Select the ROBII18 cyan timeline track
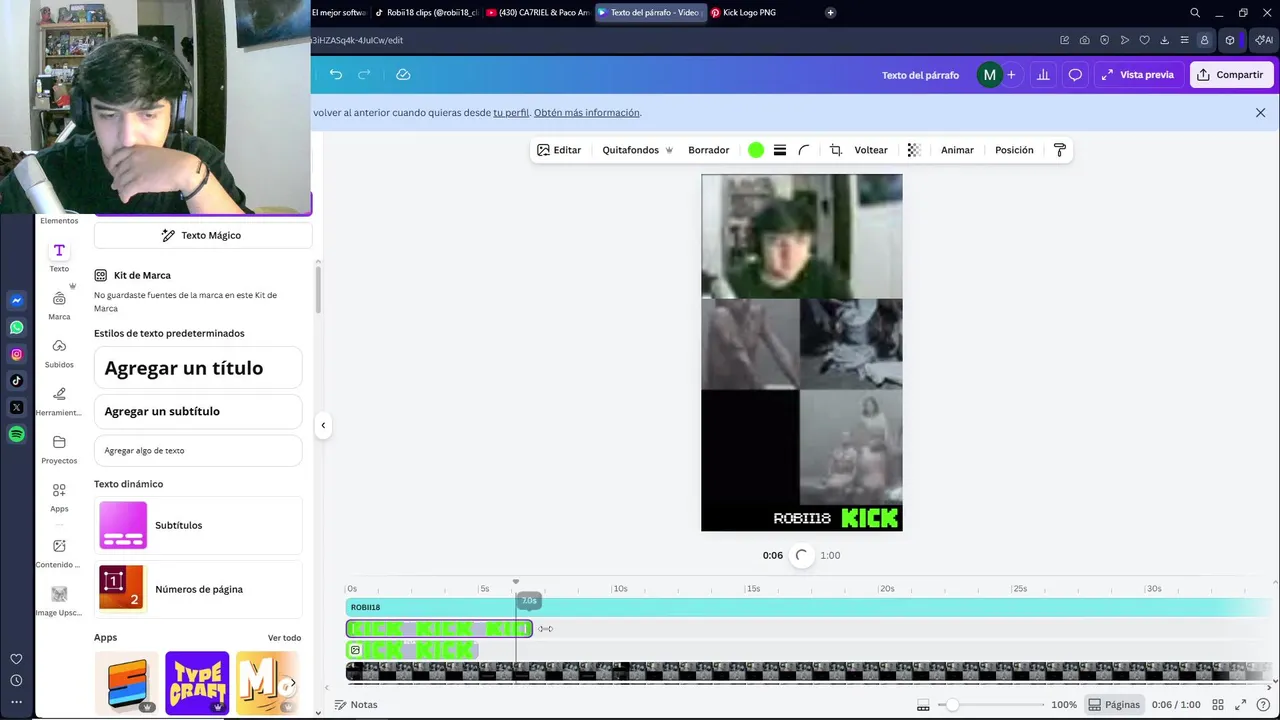Image resolution: width=1280 pixels, height=720 pixels. pyautogui.click(x=808, y=607)
